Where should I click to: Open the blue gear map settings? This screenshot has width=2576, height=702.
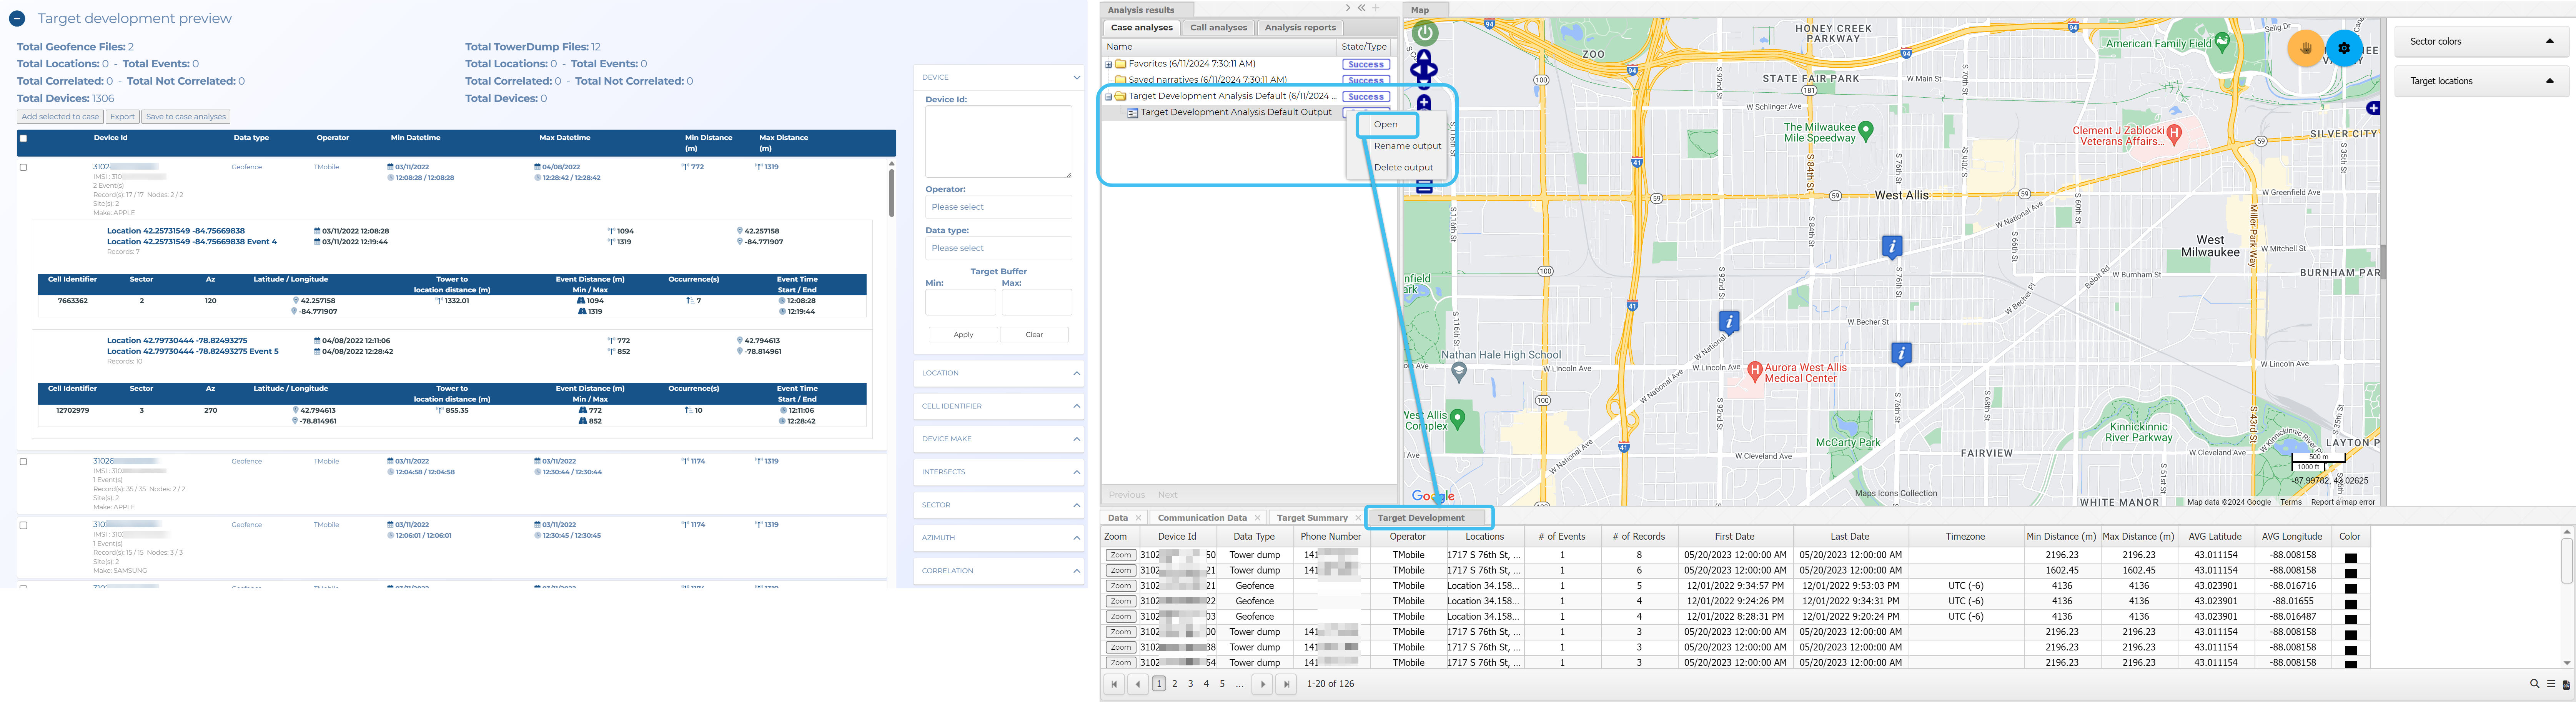click(x=2344, y=48)
